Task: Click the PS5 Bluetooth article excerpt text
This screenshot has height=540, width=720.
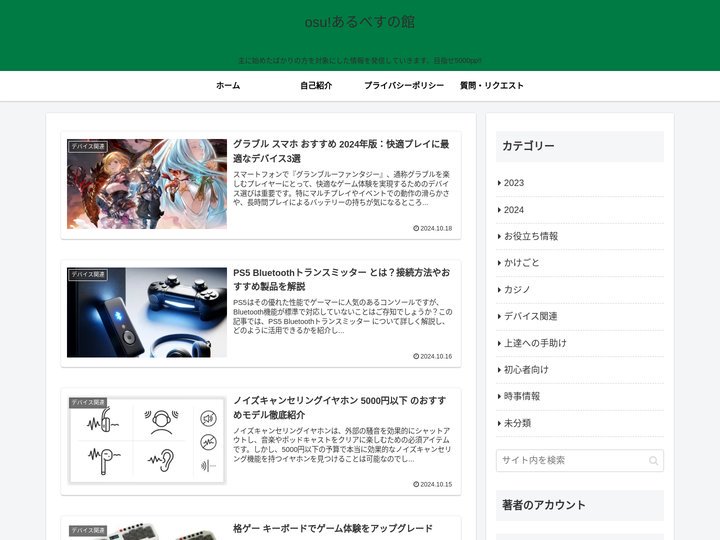Action: pyautogui.click(x=343, y=316)
